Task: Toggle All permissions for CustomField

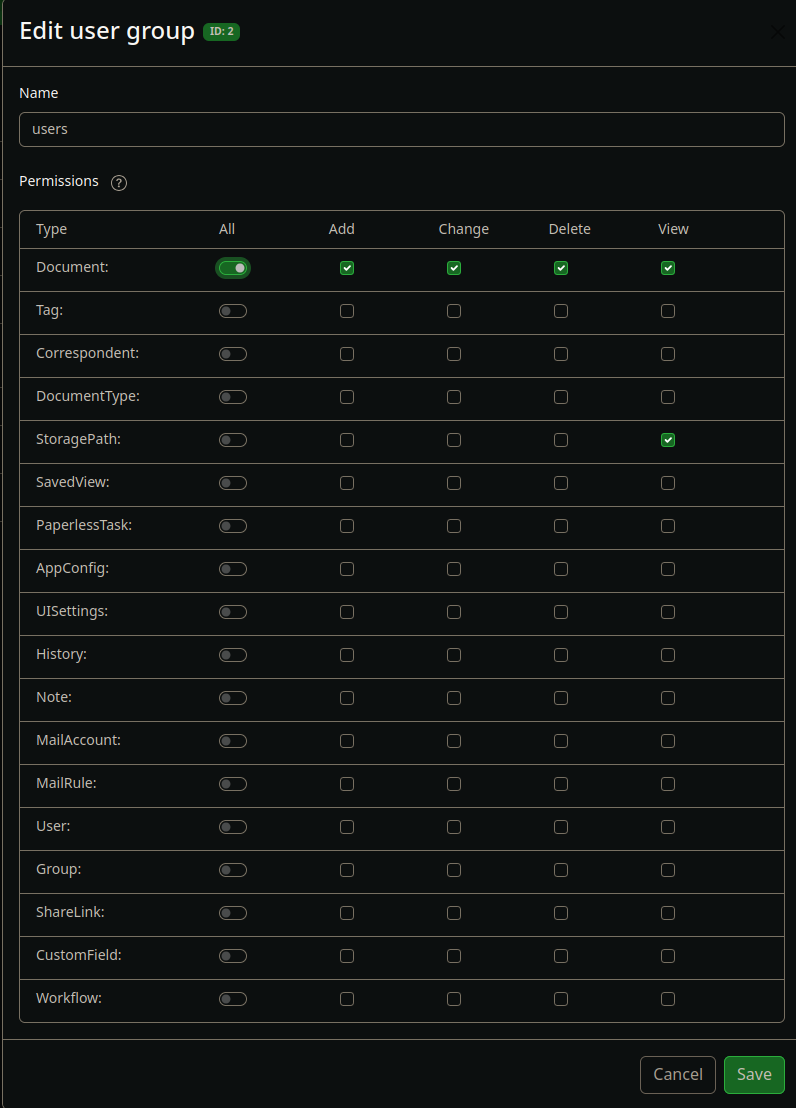Action: point(233,956)
